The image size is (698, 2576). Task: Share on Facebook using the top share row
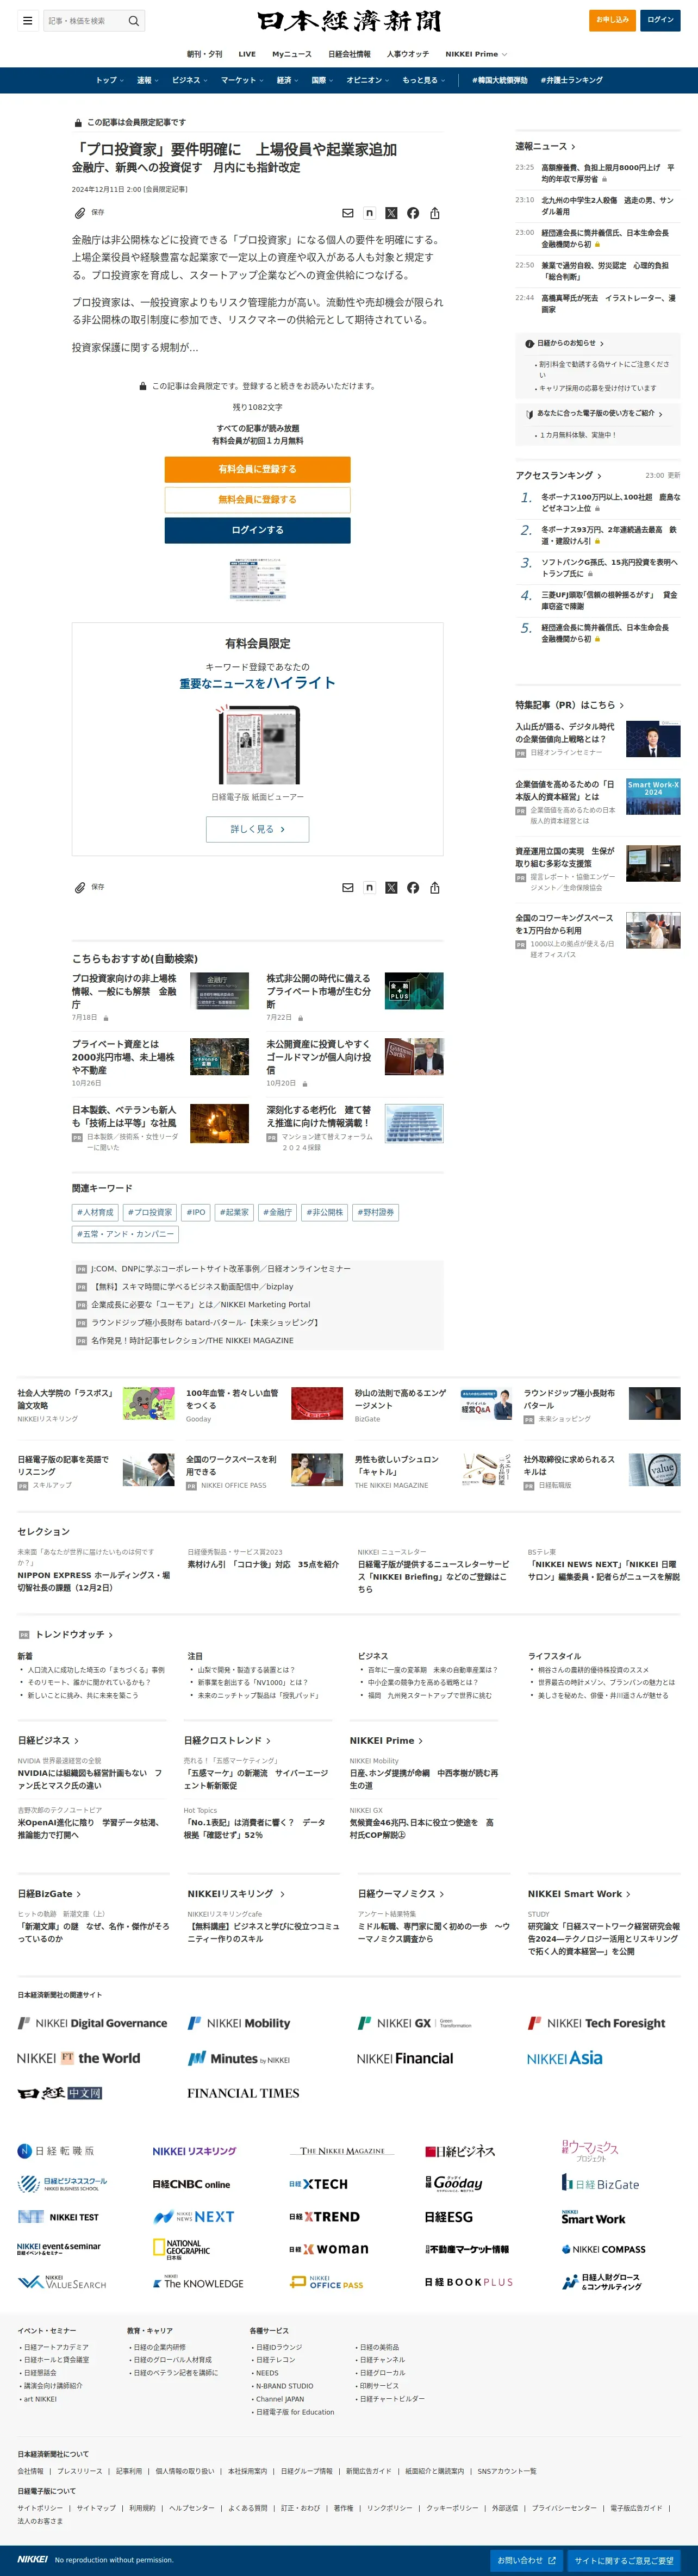413,213
